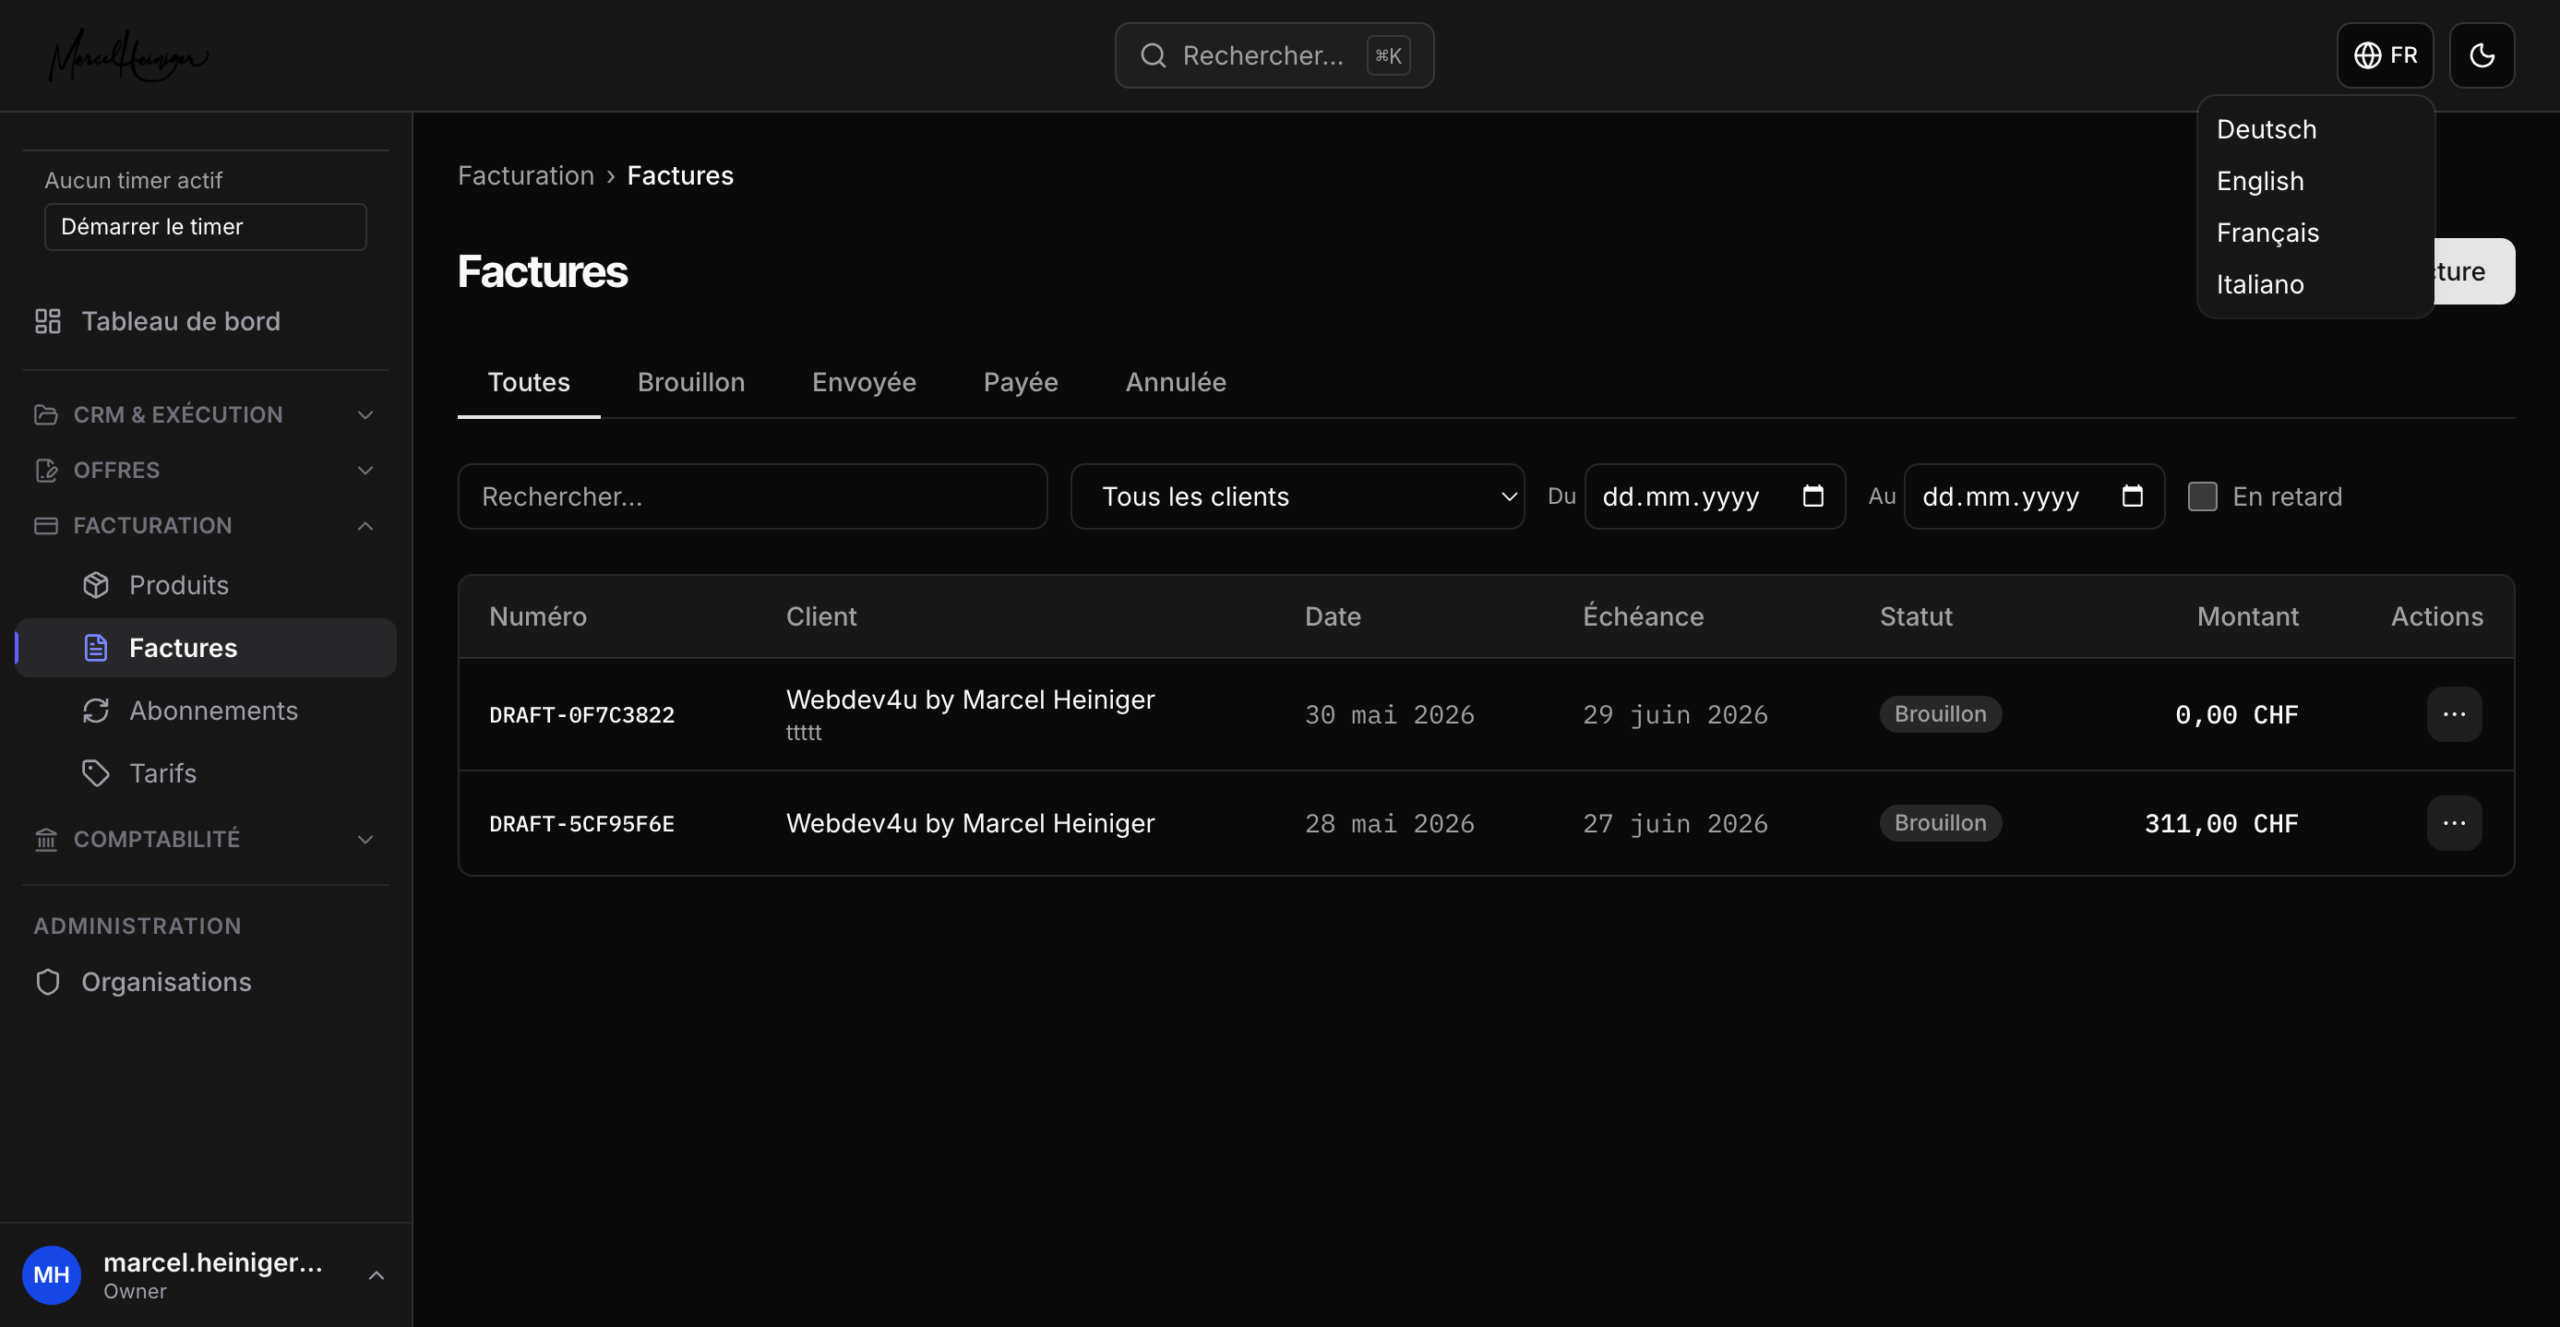Open Tableau de bord dashboard
This screenshot has height=1327, width=2560.
point(205,321)
